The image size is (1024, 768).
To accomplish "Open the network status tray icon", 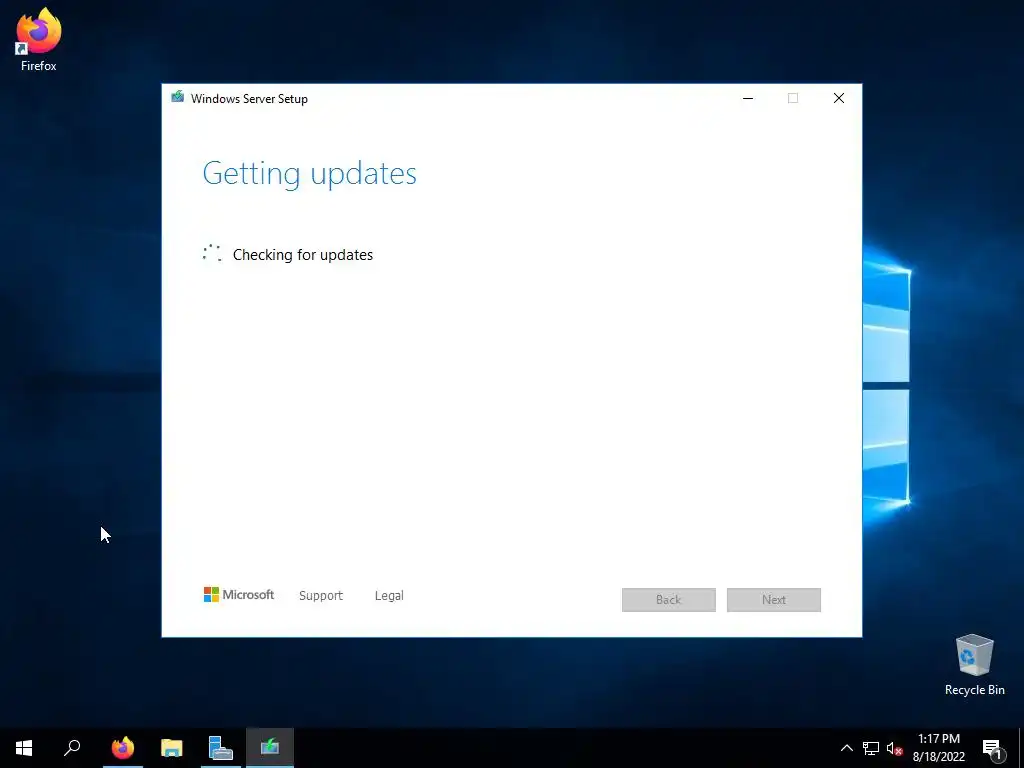I will [871, 748].
